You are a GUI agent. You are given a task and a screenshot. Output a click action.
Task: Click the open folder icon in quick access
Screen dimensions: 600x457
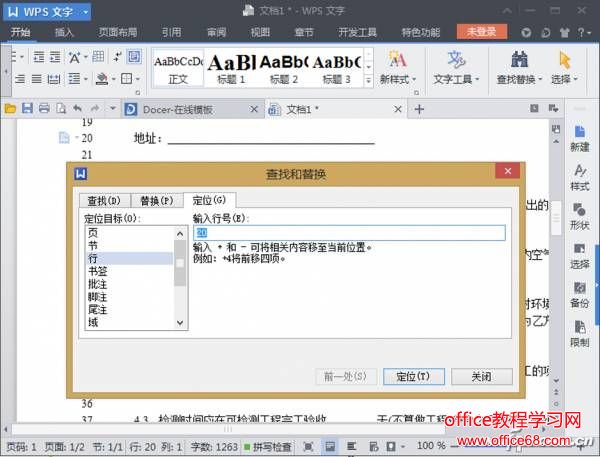(10, 109)
